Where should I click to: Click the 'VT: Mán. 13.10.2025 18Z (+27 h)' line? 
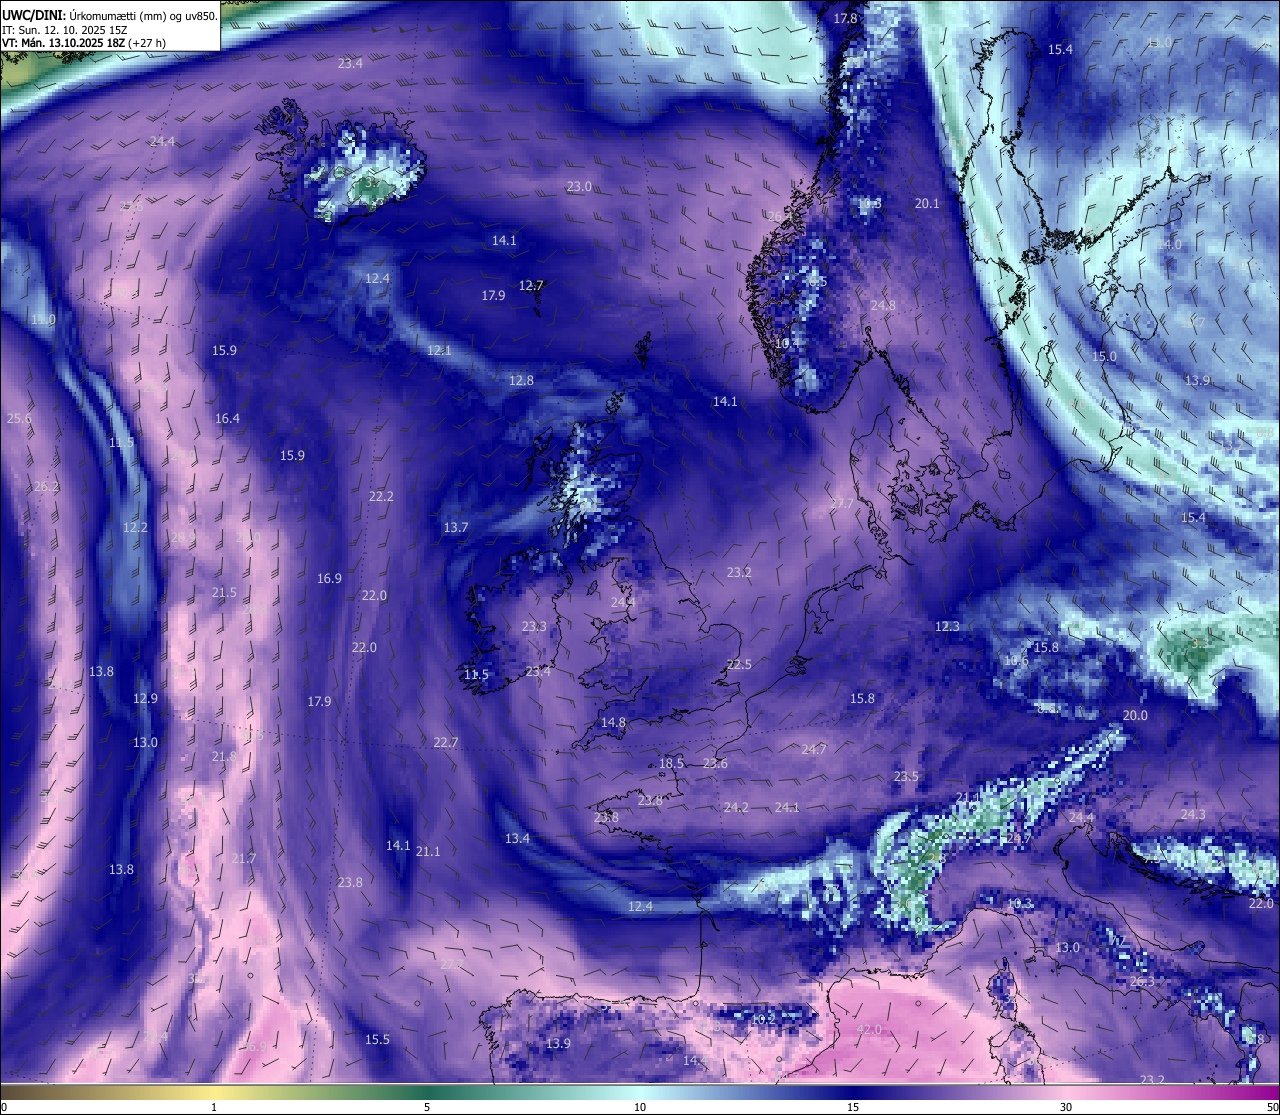point(84,43)
